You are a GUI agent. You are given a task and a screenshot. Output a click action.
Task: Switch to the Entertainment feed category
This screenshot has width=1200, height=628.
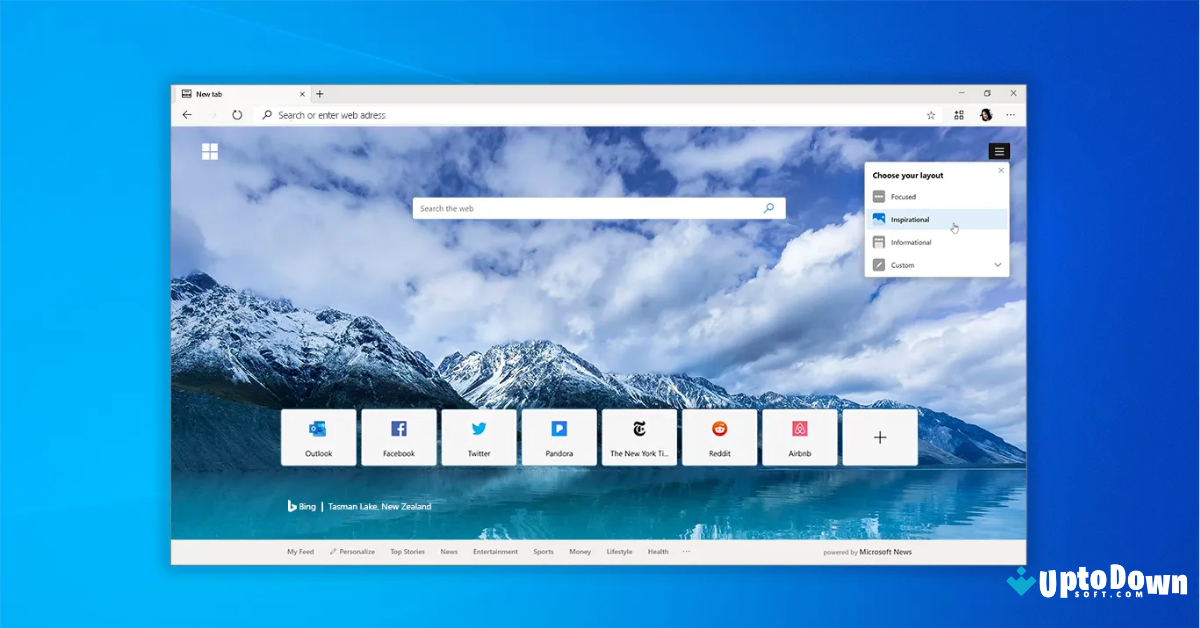click(x=495, y=551)
